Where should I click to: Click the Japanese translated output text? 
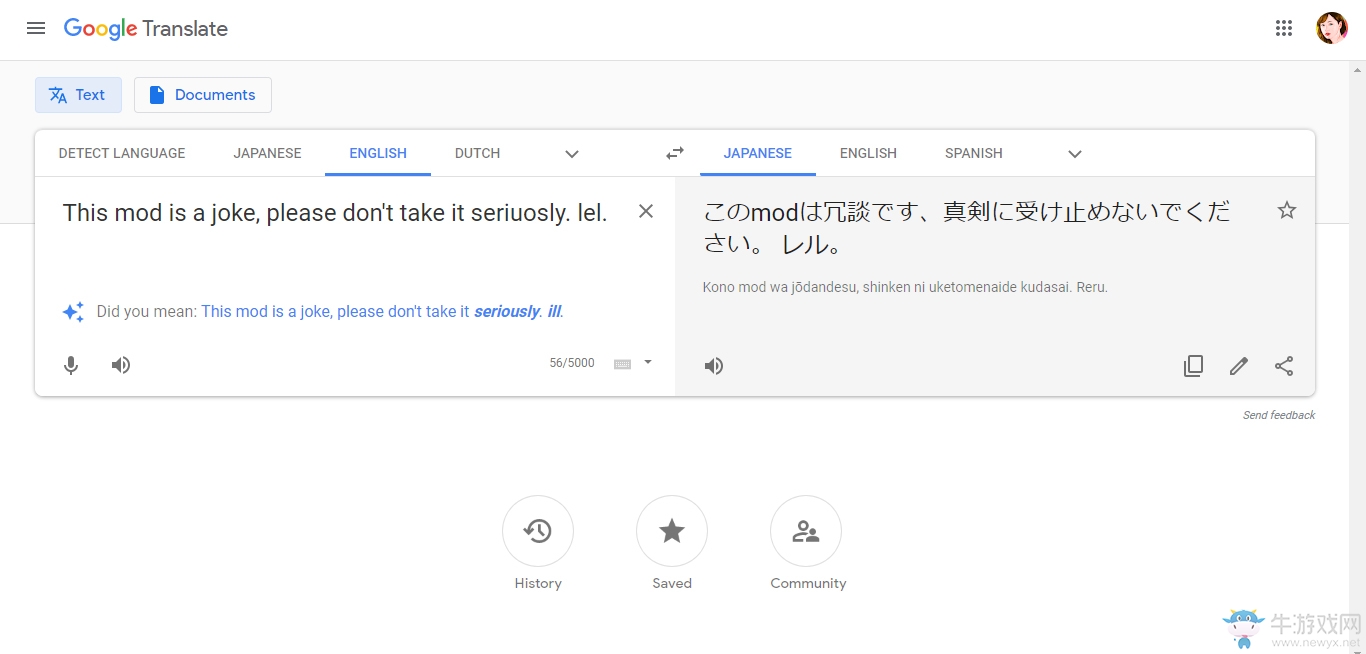(967, 228)
